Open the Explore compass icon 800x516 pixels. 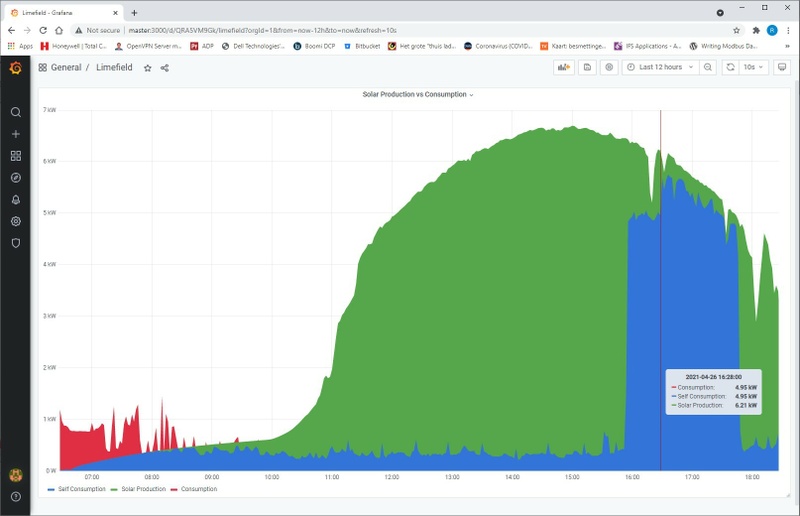coord(16,178)
